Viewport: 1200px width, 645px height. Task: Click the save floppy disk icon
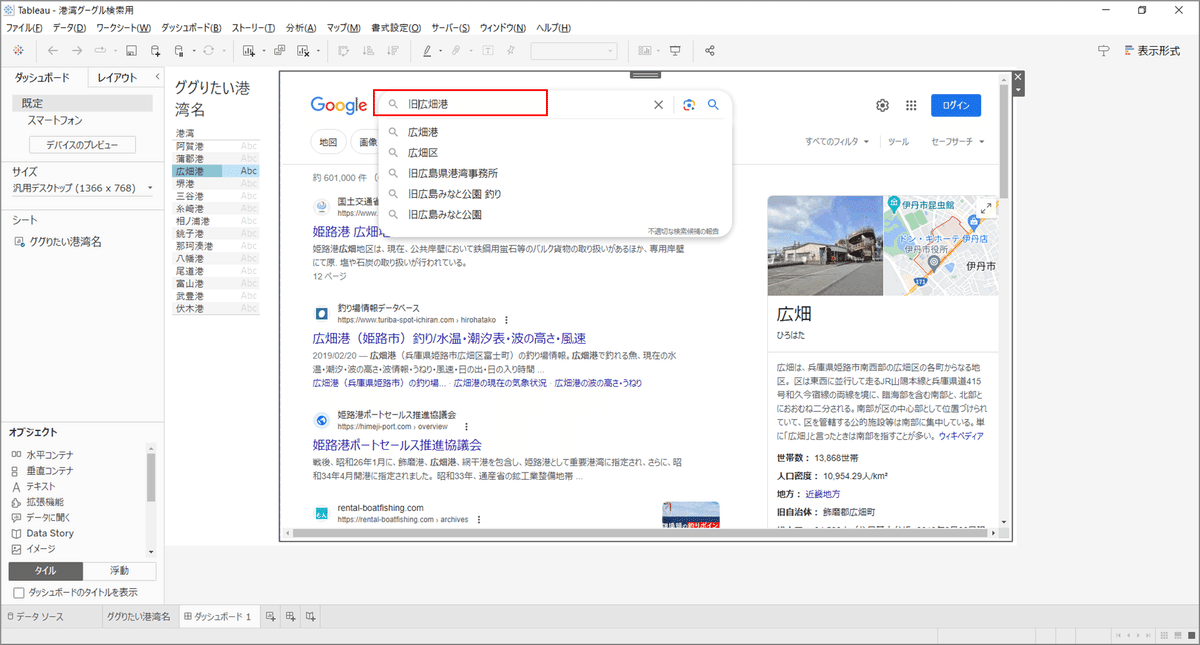tap(130, 50)
